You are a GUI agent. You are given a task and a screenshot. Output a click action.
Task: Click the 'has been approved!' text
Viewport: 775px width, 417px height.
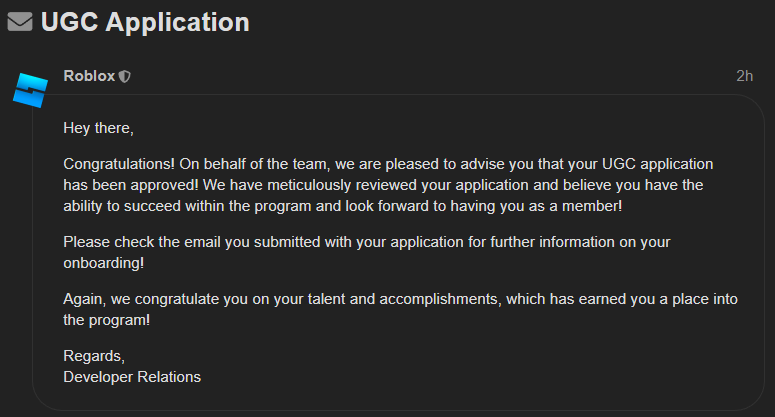pyautogui.click(x=130, y=185)
